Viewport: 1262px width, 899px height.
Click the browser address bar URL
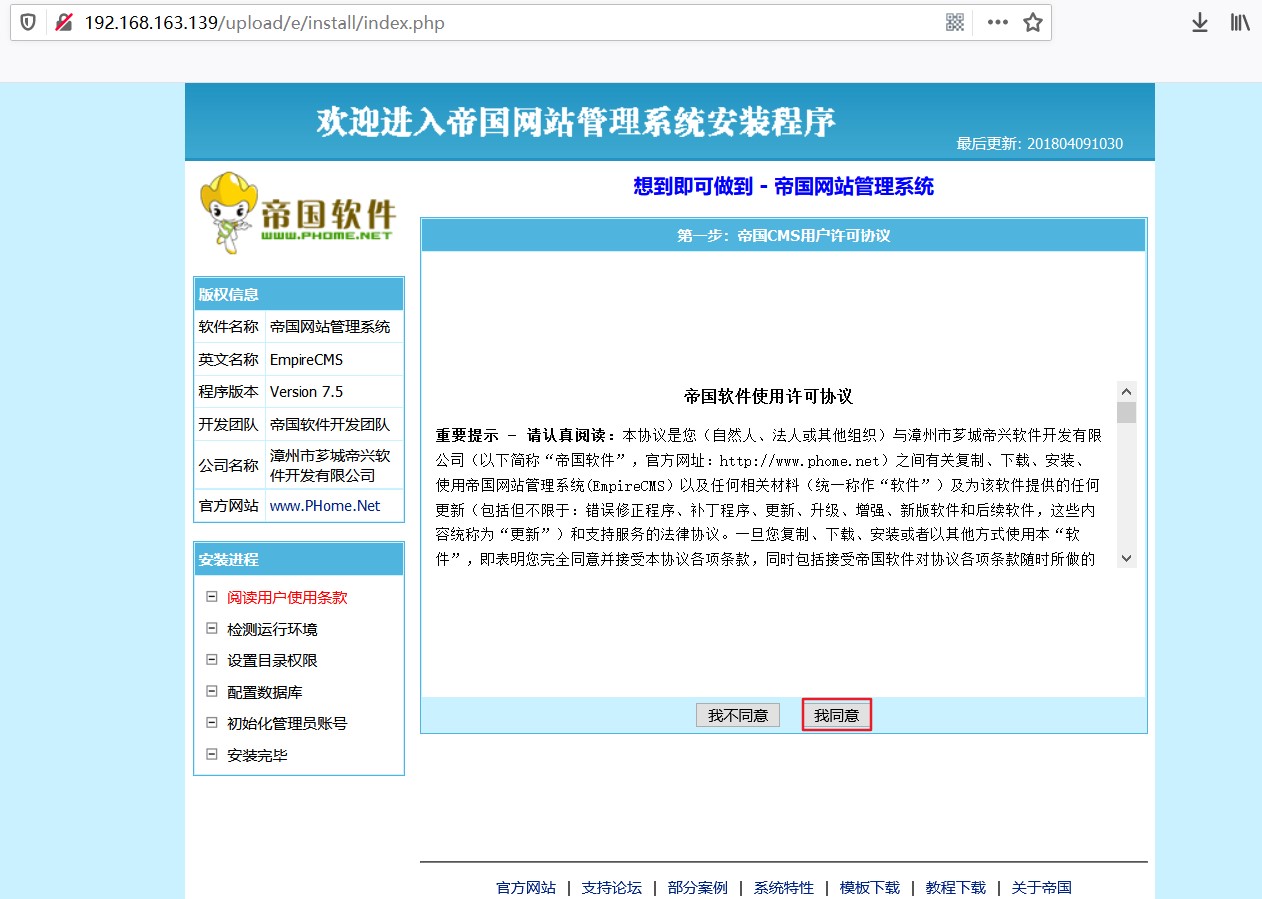click(x=265, y=22)
